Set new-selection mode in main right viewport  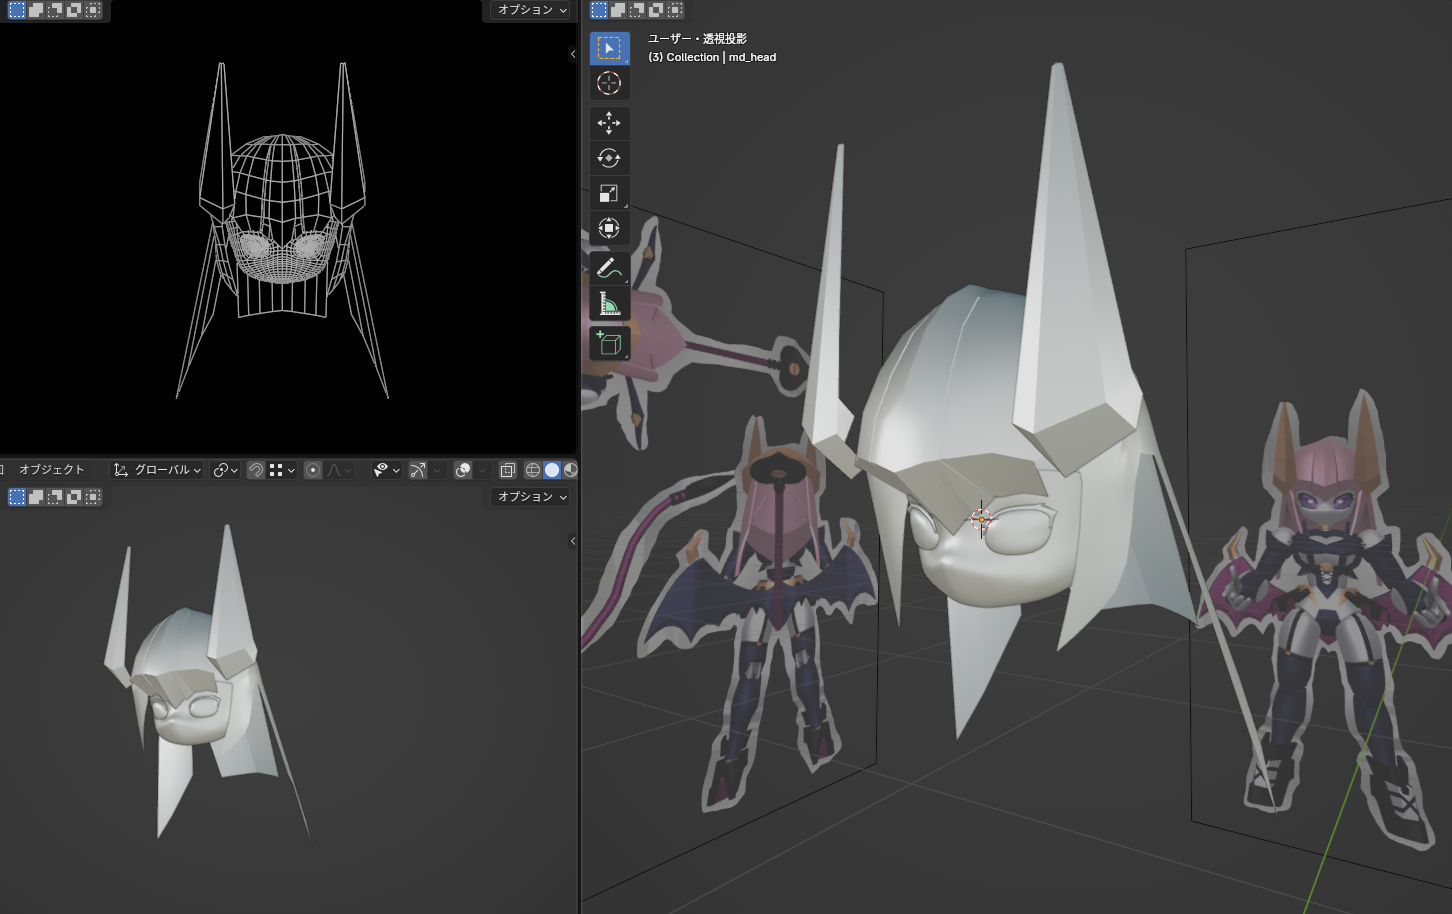click(599, 10)
